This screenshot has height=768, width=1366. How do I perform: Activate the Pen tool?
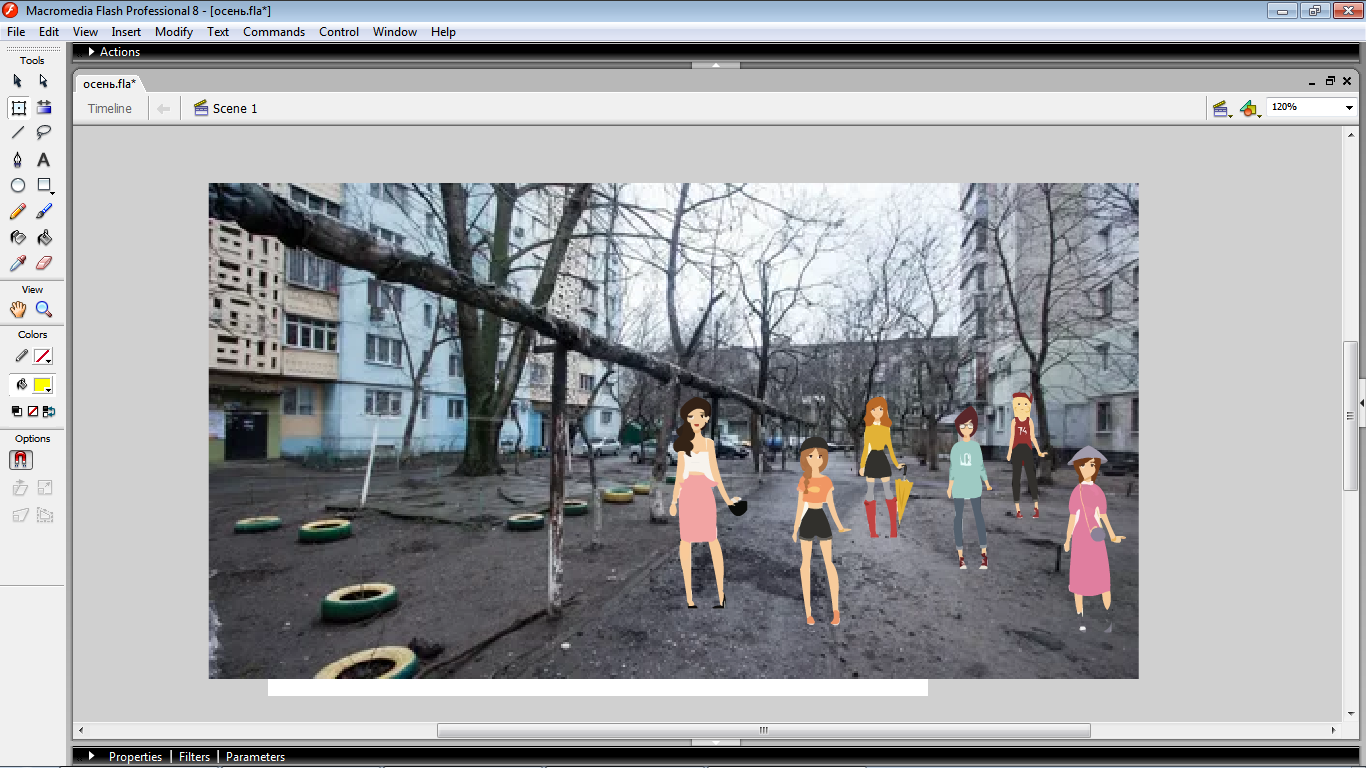[x=18, y=159]
